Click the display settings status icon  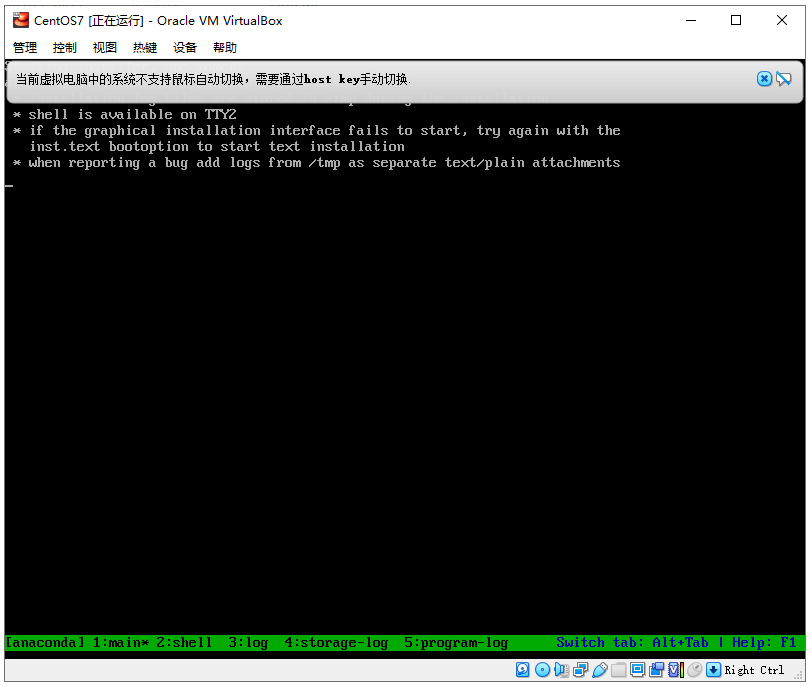coord(637,670)
